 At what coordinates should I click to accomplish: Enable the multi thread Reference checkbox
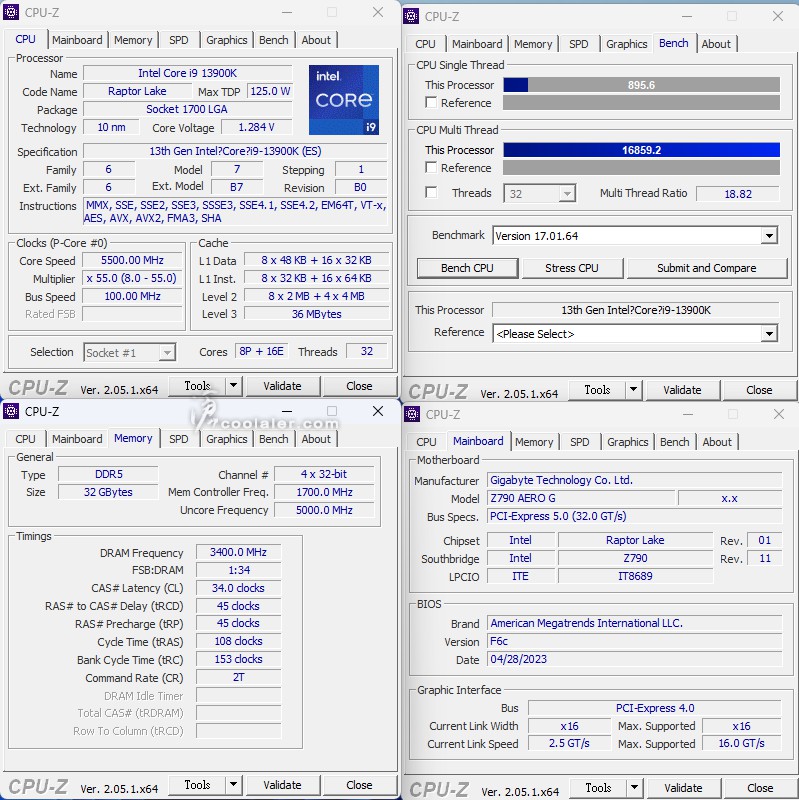431,168
